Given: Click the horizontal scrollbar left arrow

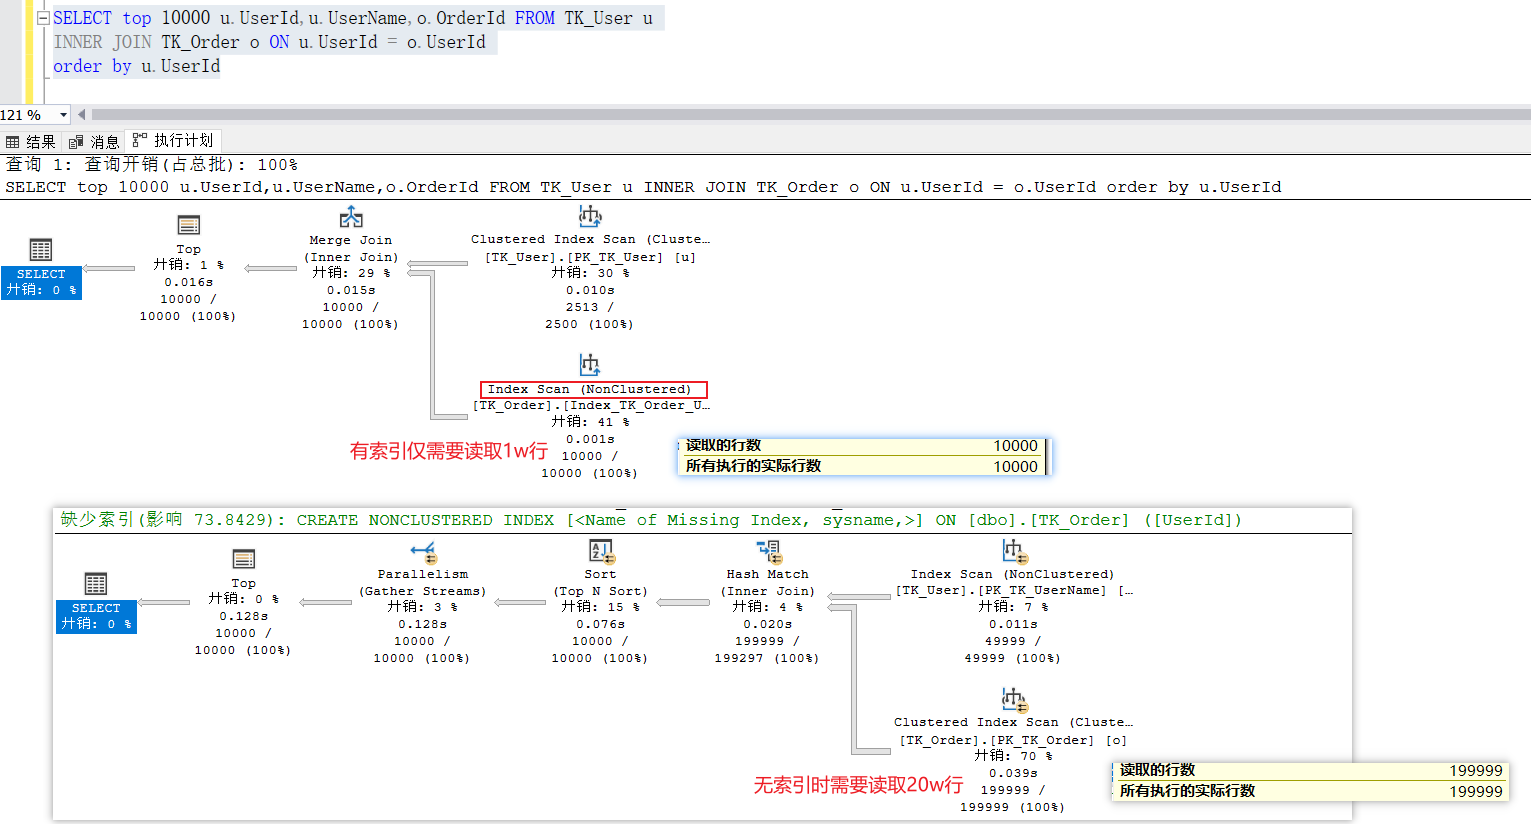Looking at the screenshot, I should [x=81, y=115].
